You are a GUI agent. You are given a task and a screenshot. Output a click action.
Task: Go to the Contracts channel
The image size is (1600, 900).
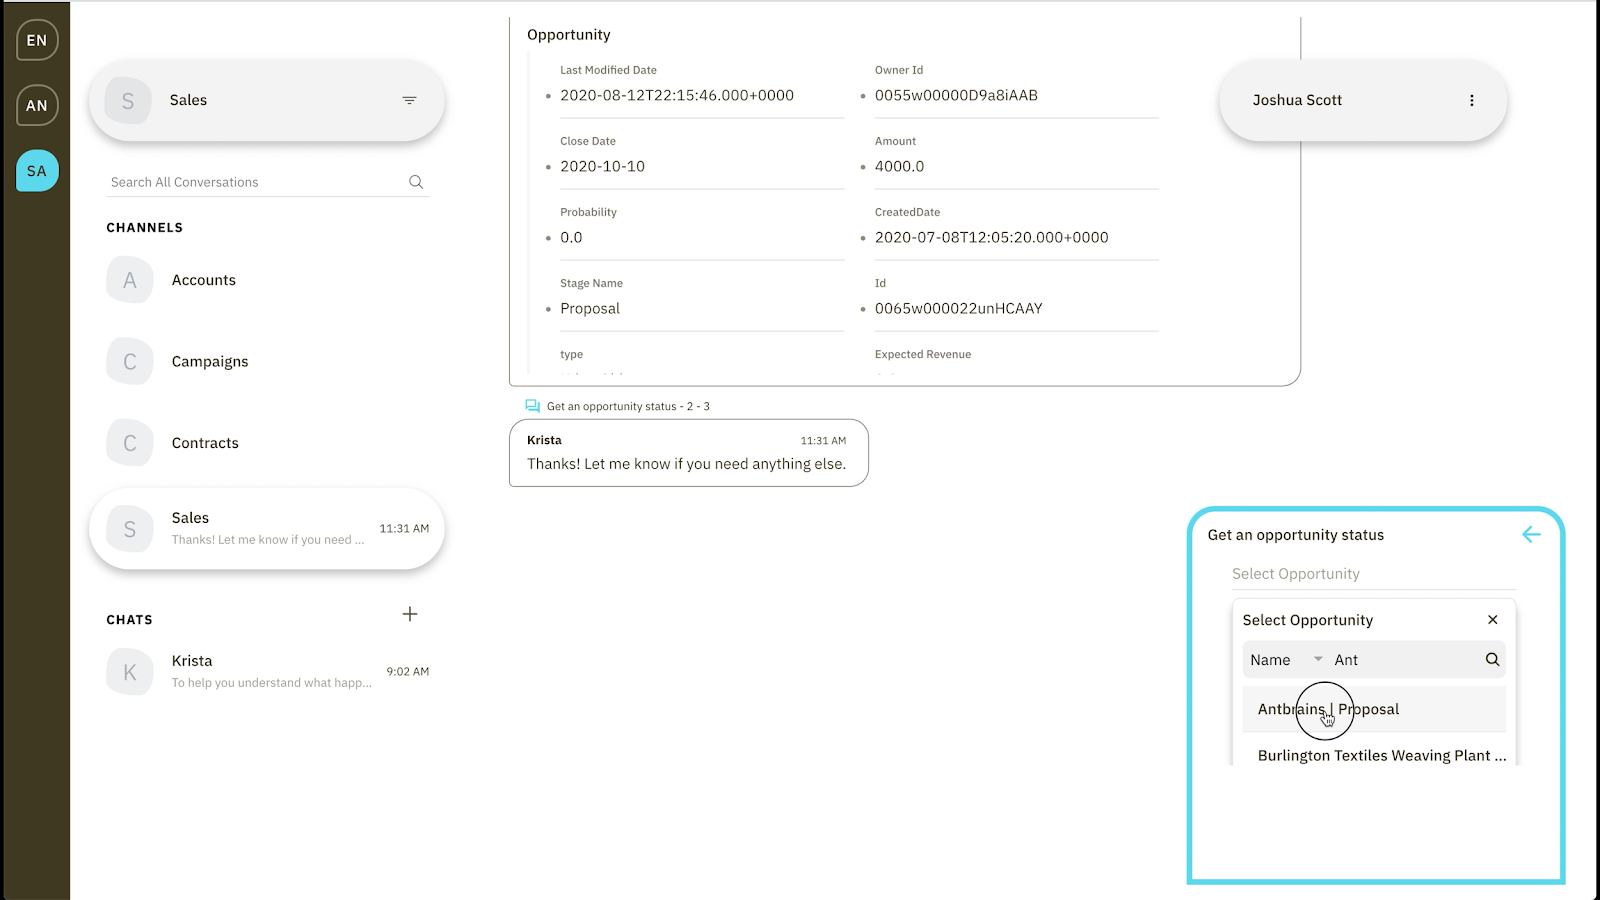click(x=205, y=443)
